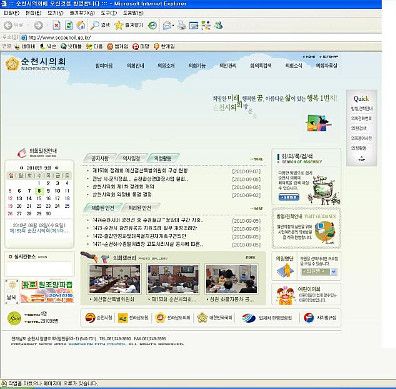Viewport: 396px width, 389px height.
Task: Switch to the 공지사항 tab
Action: point(100,159)
